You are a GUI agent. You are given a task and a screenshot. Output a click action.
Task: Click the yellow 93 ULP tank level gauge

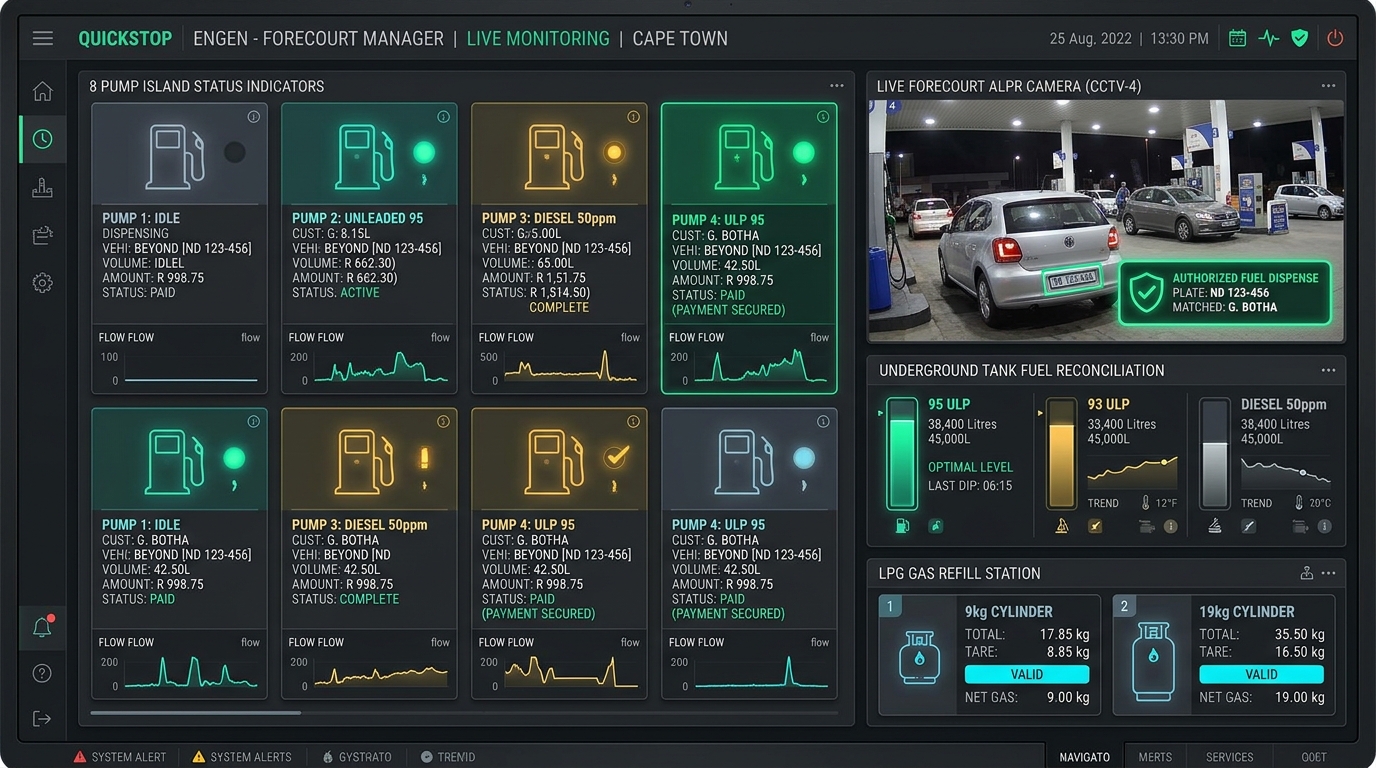pyautogui.click(x=1061, y=454)
